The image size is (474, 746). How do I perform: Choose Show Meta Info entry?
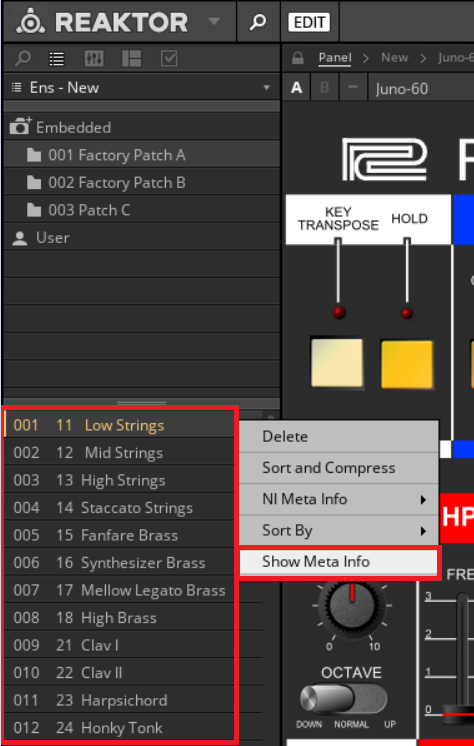[338, 562]
